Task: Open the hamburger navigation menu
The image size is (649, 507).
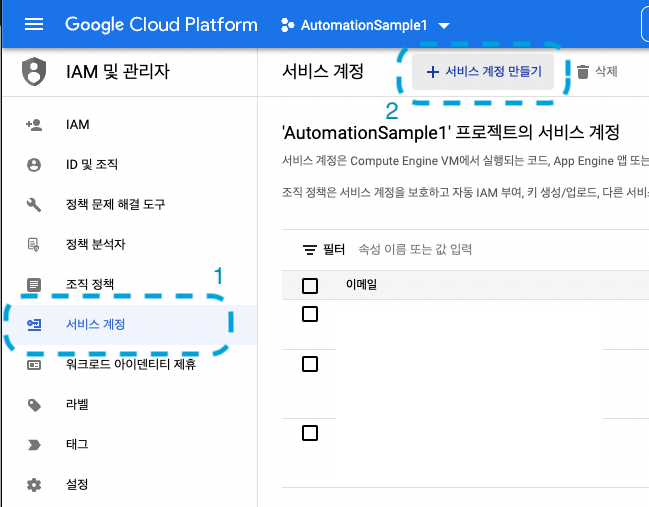Action: coord(34,24)
